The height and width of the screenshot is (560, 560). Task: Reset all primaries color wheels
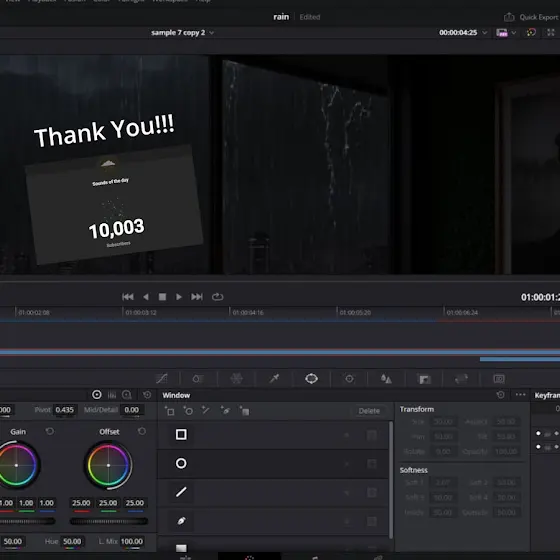(147, 395)
